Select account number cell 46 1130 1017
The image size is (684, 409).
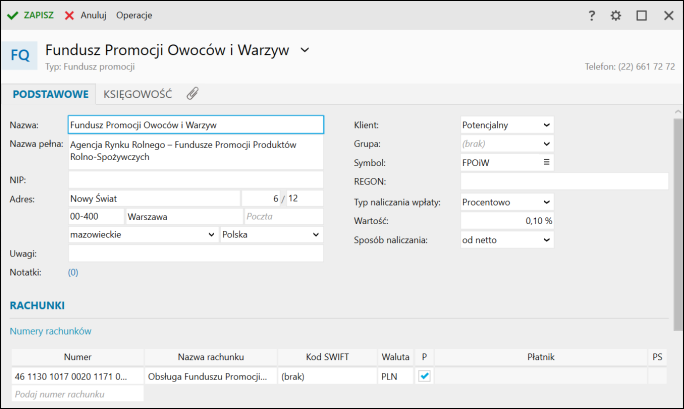[x=78, y=376]
